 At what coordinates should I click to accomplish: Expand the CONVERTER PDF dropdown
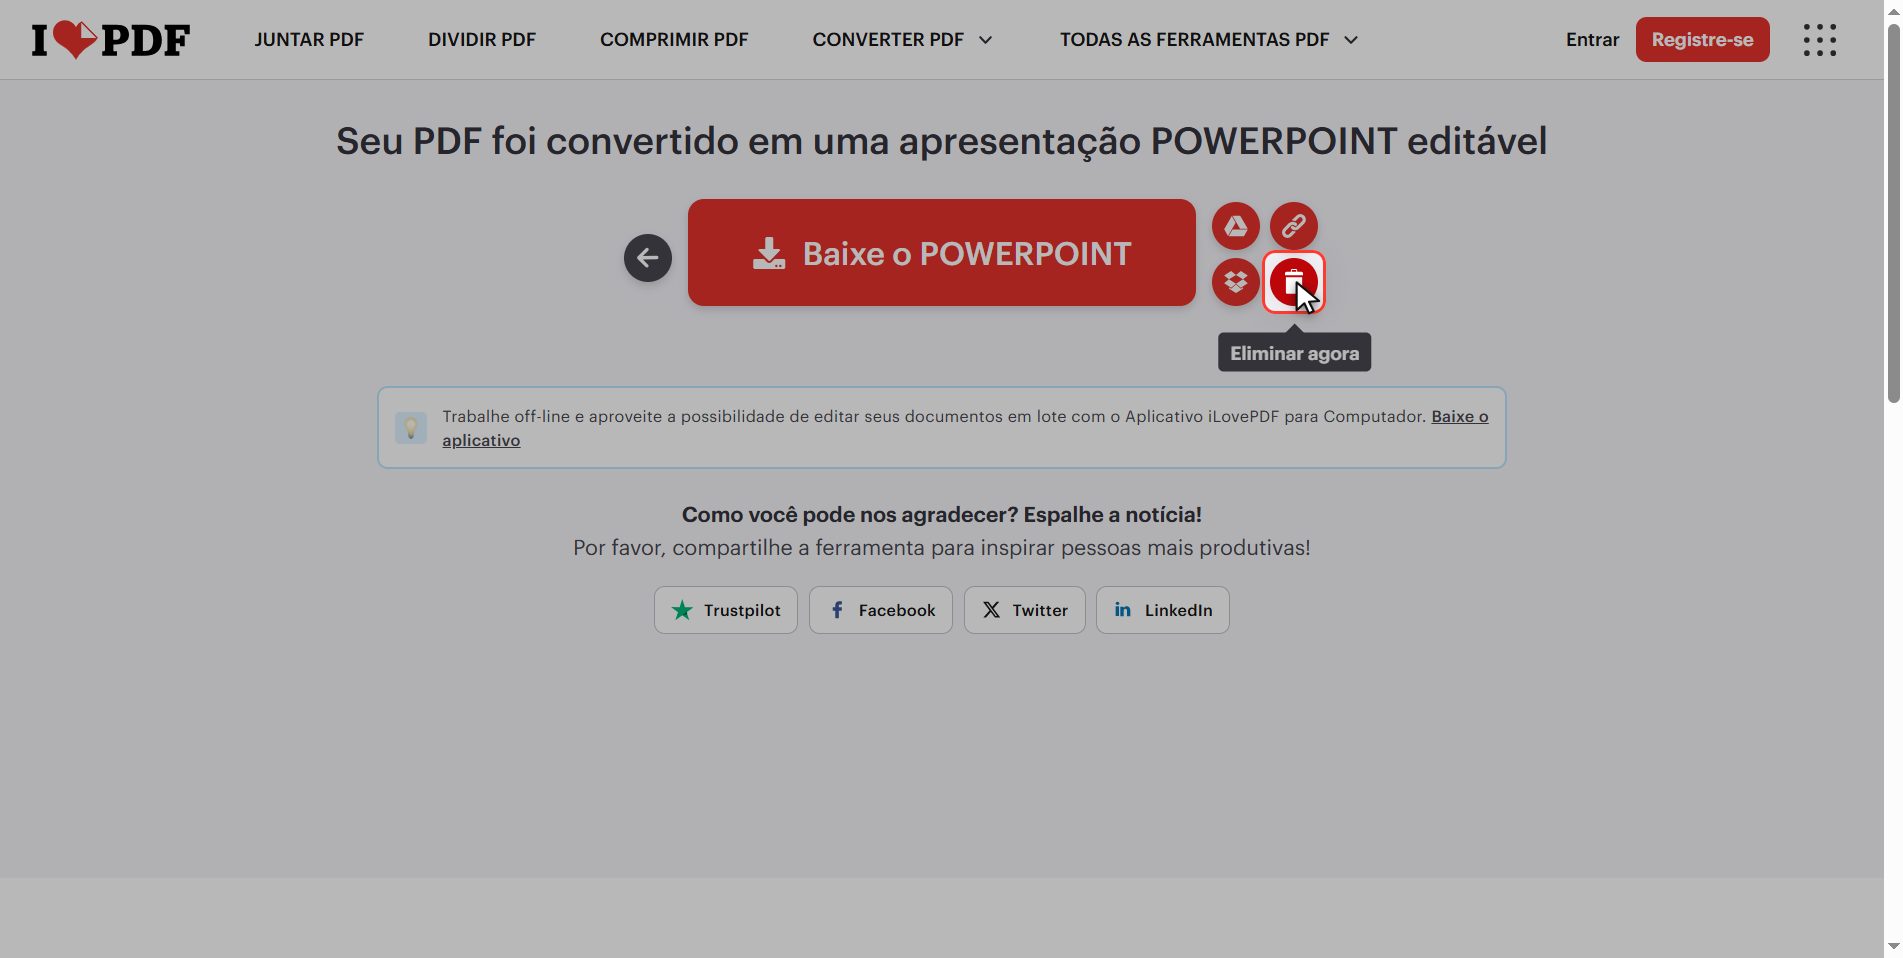[902, 40]
